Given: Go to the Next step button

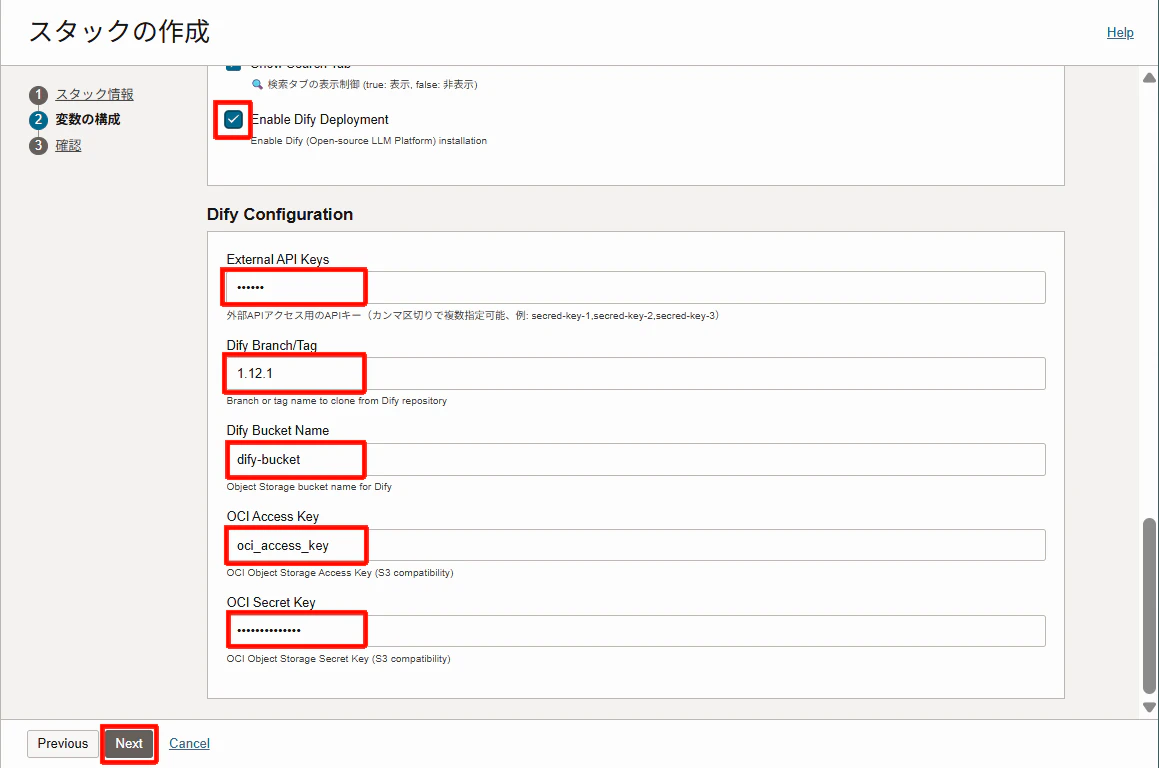Looking at the screenshot, I should pos(129,744).
